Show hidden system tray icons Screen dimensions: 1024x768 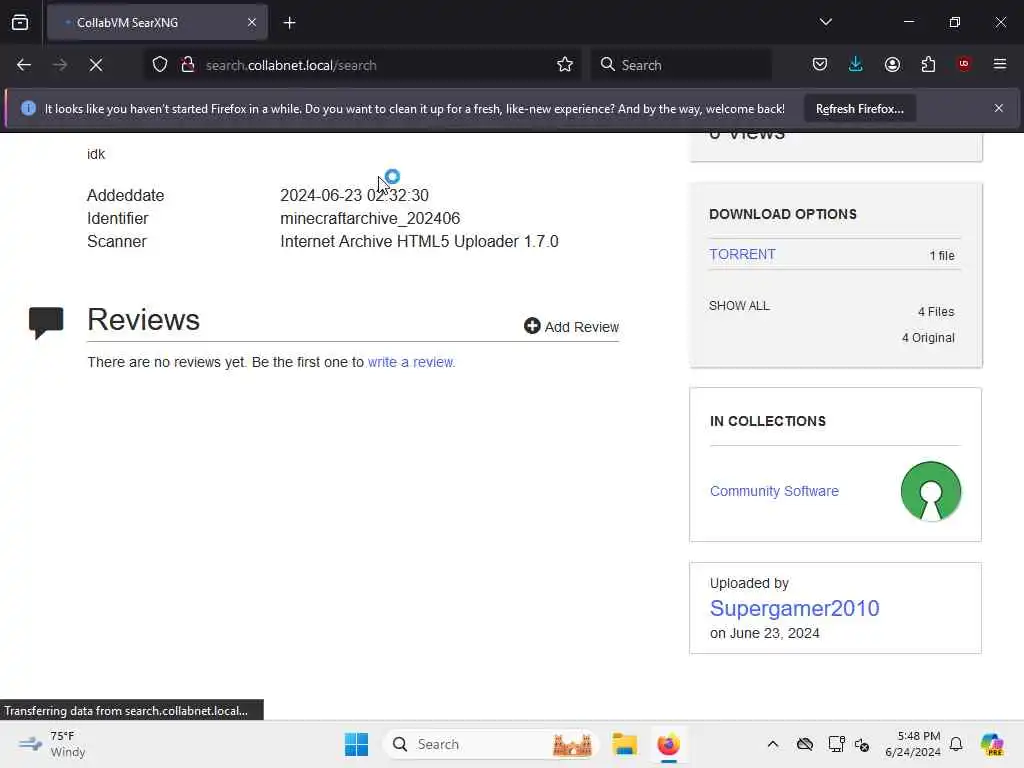pos(773,744)
